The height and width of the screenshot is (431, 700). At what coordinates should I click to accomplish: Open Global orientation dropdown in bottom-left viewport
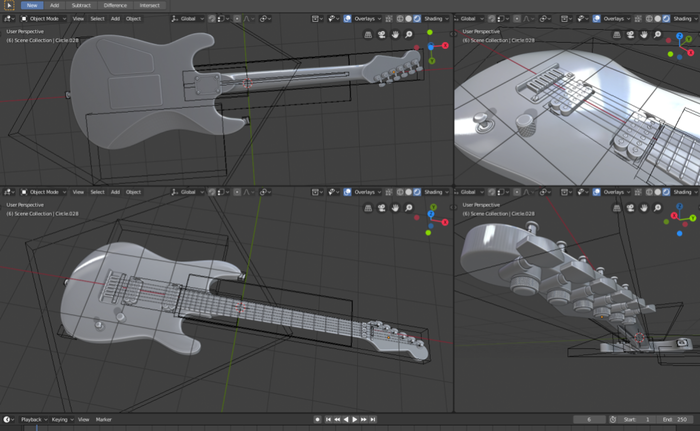coord(188,190)
